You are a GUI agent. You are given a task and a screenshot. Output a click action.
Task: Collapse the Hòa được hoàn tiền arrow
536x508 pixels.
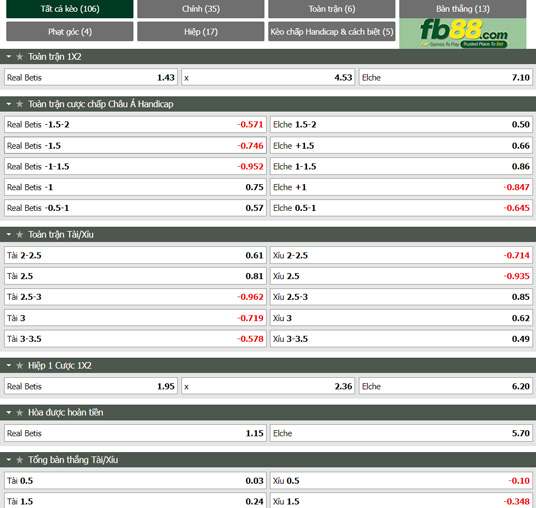[9, 413]
